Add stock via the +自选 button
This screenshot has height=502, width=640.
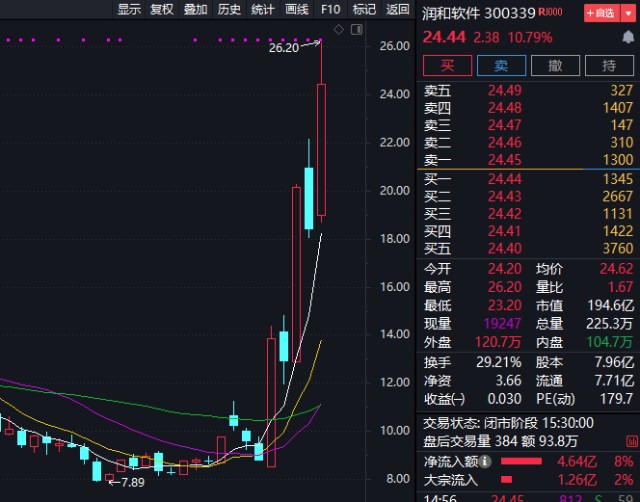click(598, 13)
